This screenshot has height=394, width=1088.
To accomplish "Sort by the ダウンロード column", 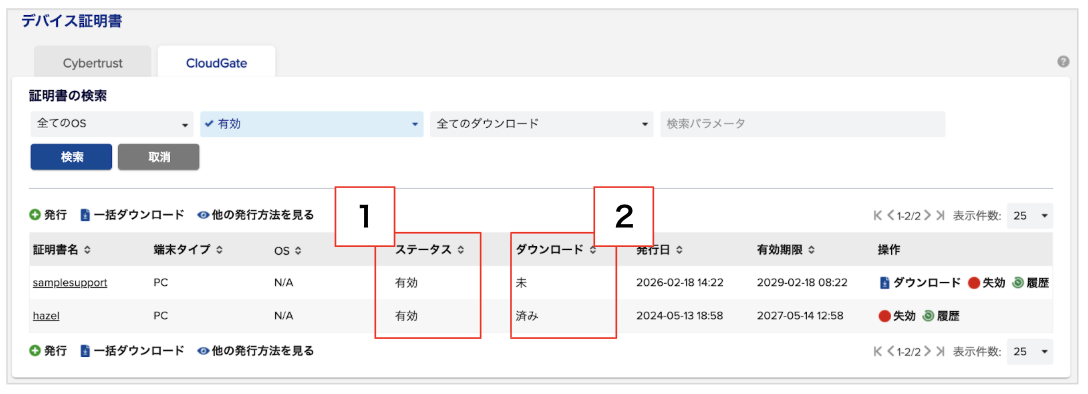I will tap(556, 250).
